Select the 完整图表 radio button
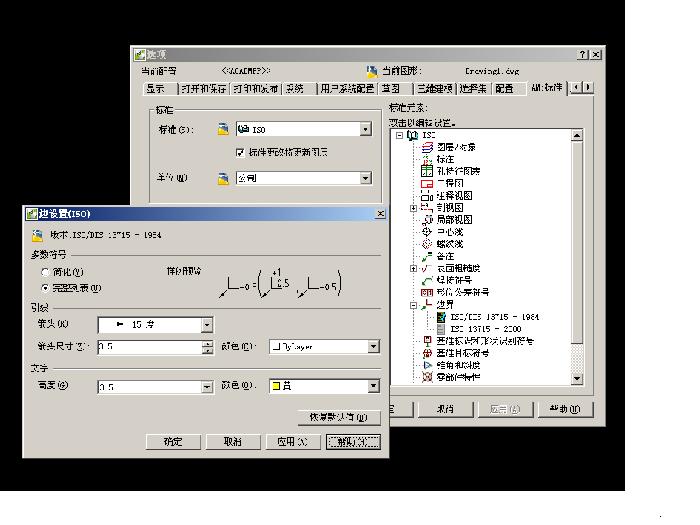 (45, 288)
